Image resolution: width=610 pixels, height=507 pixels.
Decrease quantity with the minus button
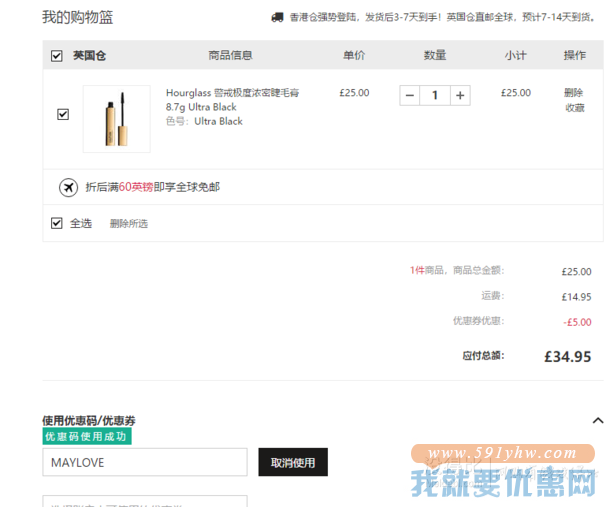[x=410, y=95]
